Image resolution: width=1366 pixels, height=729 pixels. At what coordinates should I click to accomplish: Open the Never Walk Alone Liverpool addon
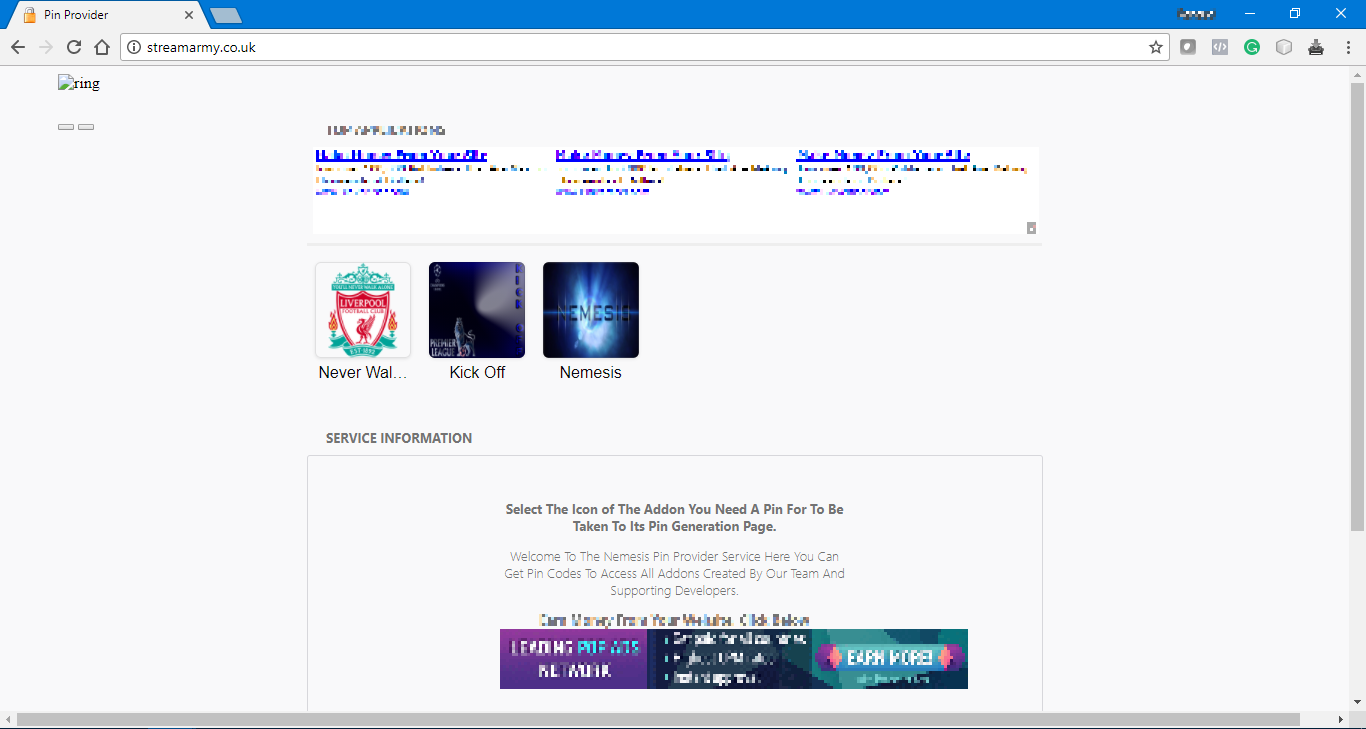pos(363,310)
